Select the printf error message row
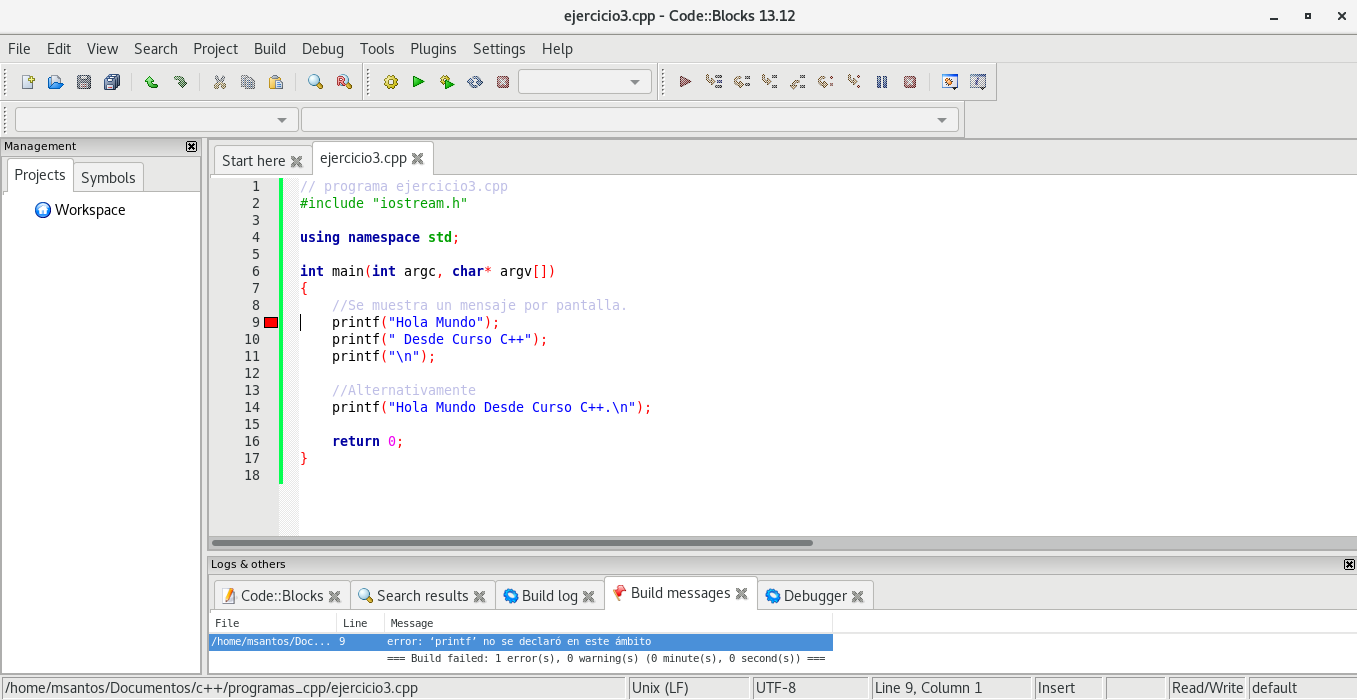 (520, 641)
